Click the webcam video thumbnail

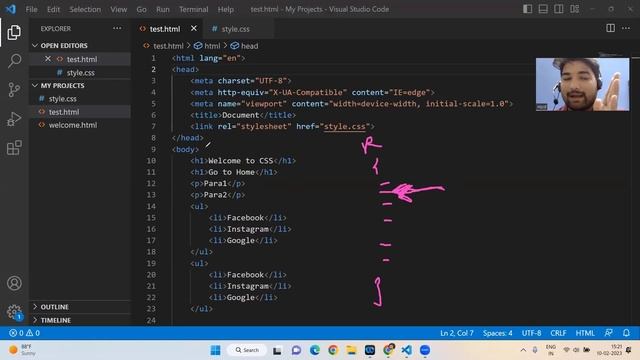(582, 84)
